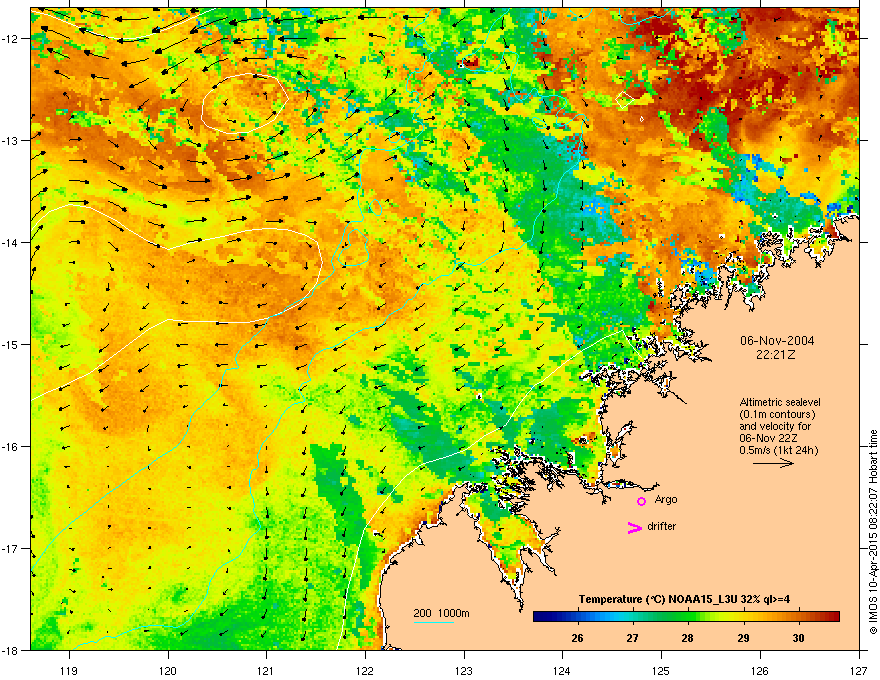
Task: Click the latitude -12 axis label
Action: [x=11, y=39]
